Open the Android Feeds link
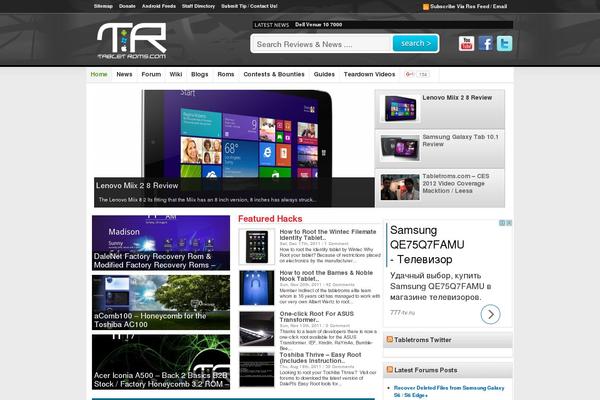 pyautogui.click(x=159, y=6)
